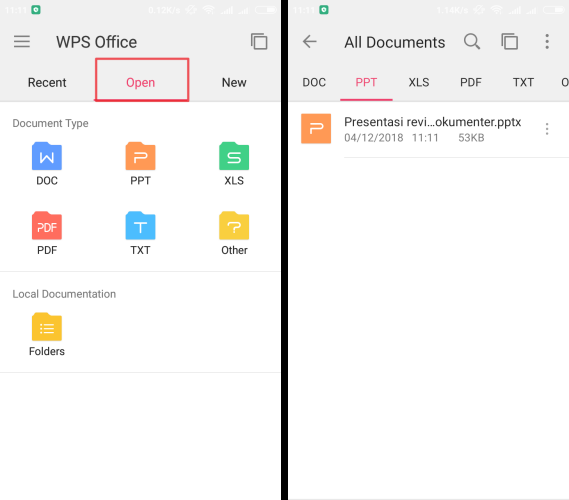Select the PDF filter tab in All Documents
The image size is (569, 500).
point(471,82)
